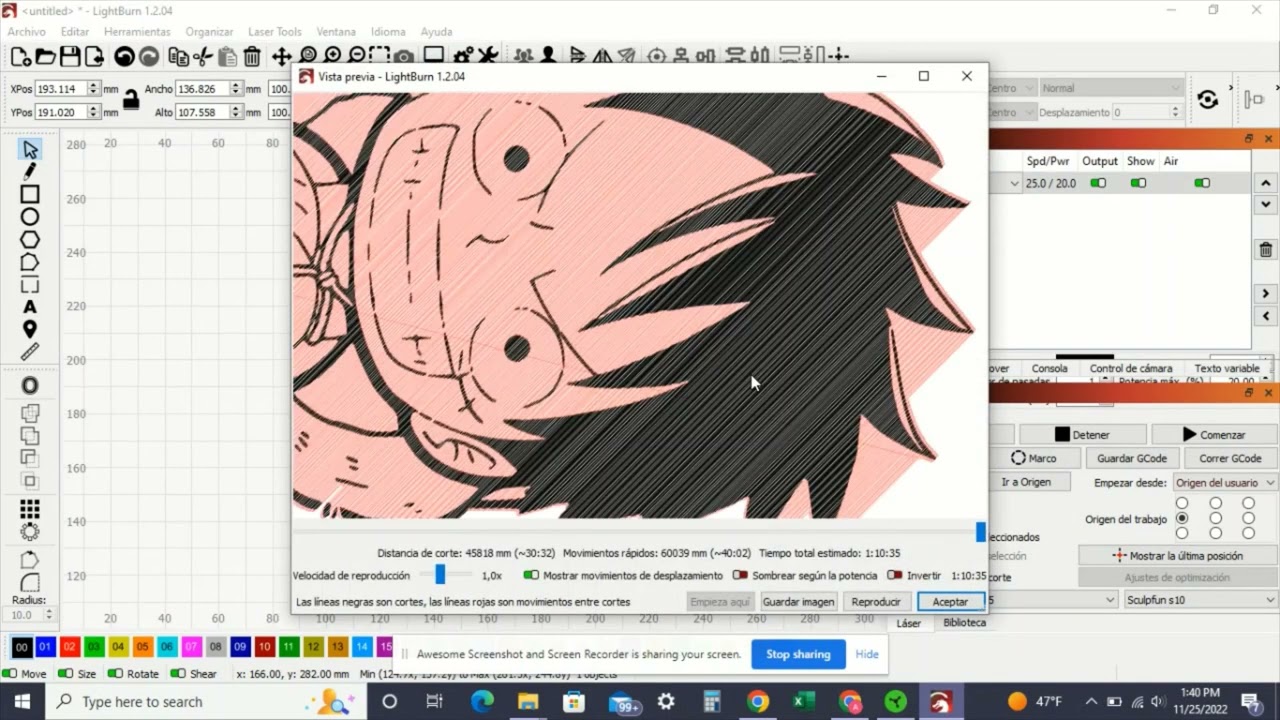1280x720 pixels.
Task: Click the Alto value spinner arrows
Action: (x=236, y=112)
